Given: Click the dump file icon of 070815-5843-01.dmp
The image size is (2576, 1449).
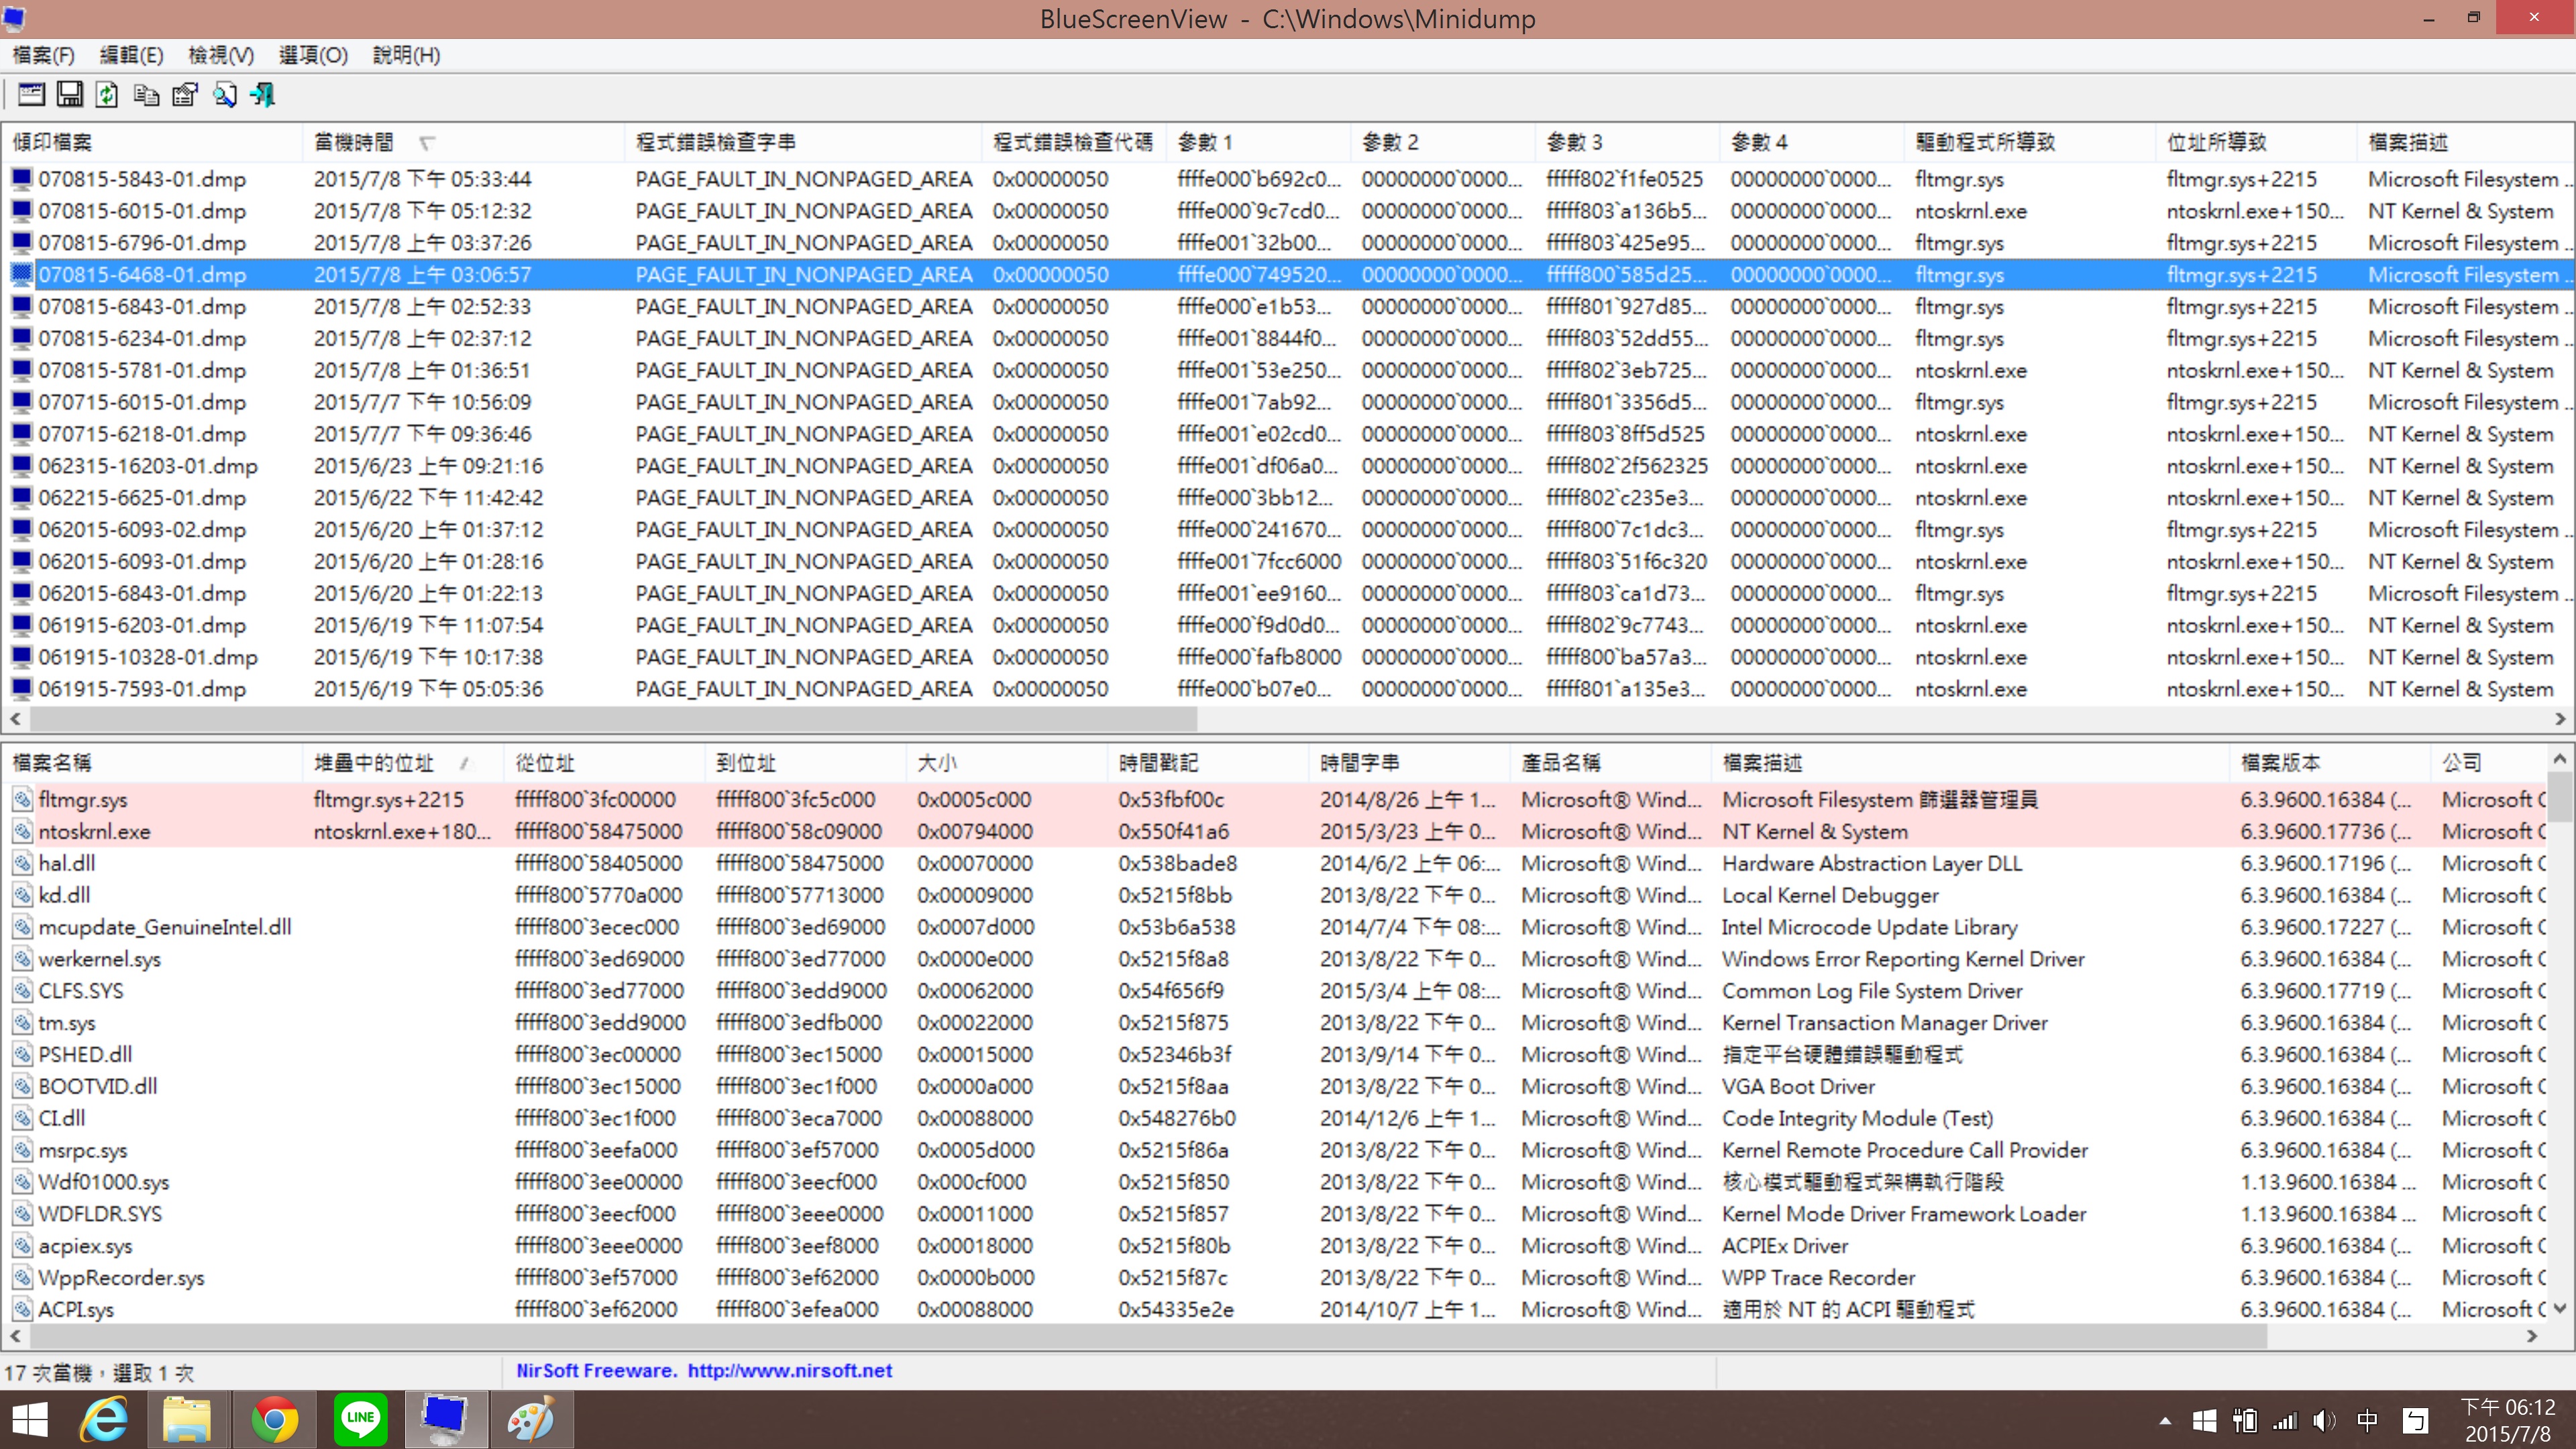Looking at the screenshot, I should pyautogui.click(x=20, y=179).
